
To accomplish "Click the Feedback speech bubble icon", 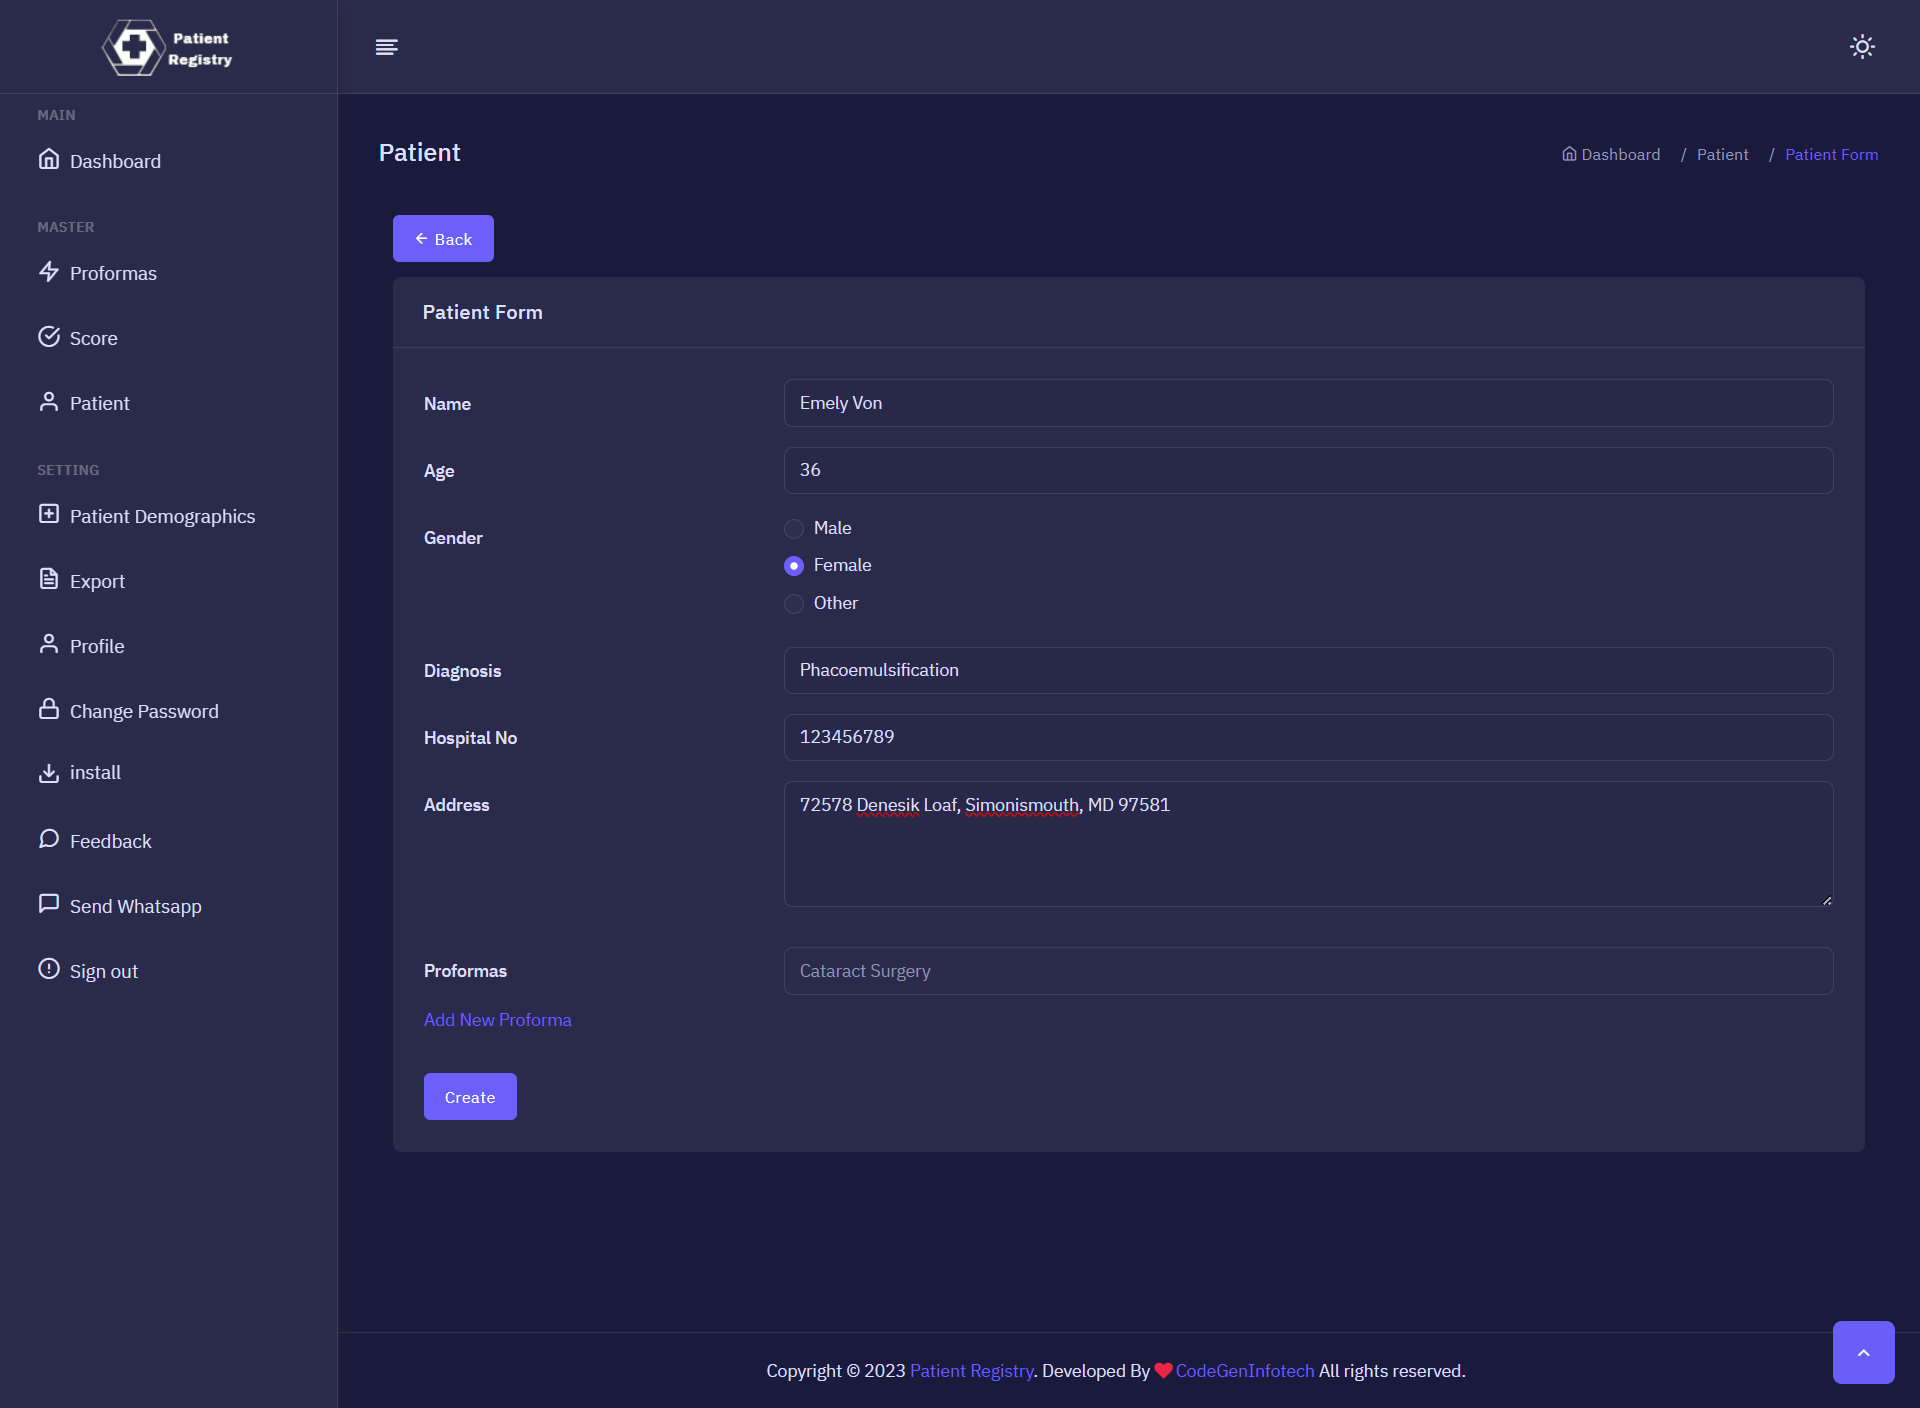I will click(x=49, y=840).
